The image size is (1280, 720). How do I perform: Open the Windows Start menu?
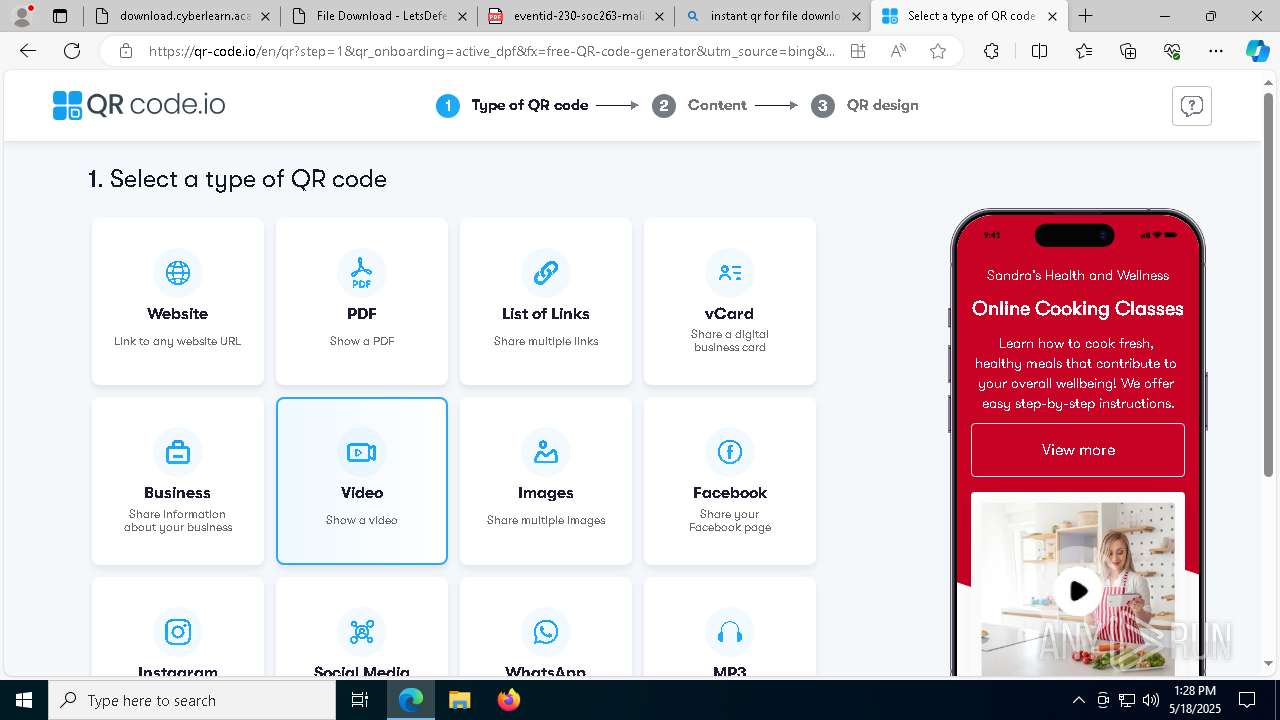[x=24, y=700]
